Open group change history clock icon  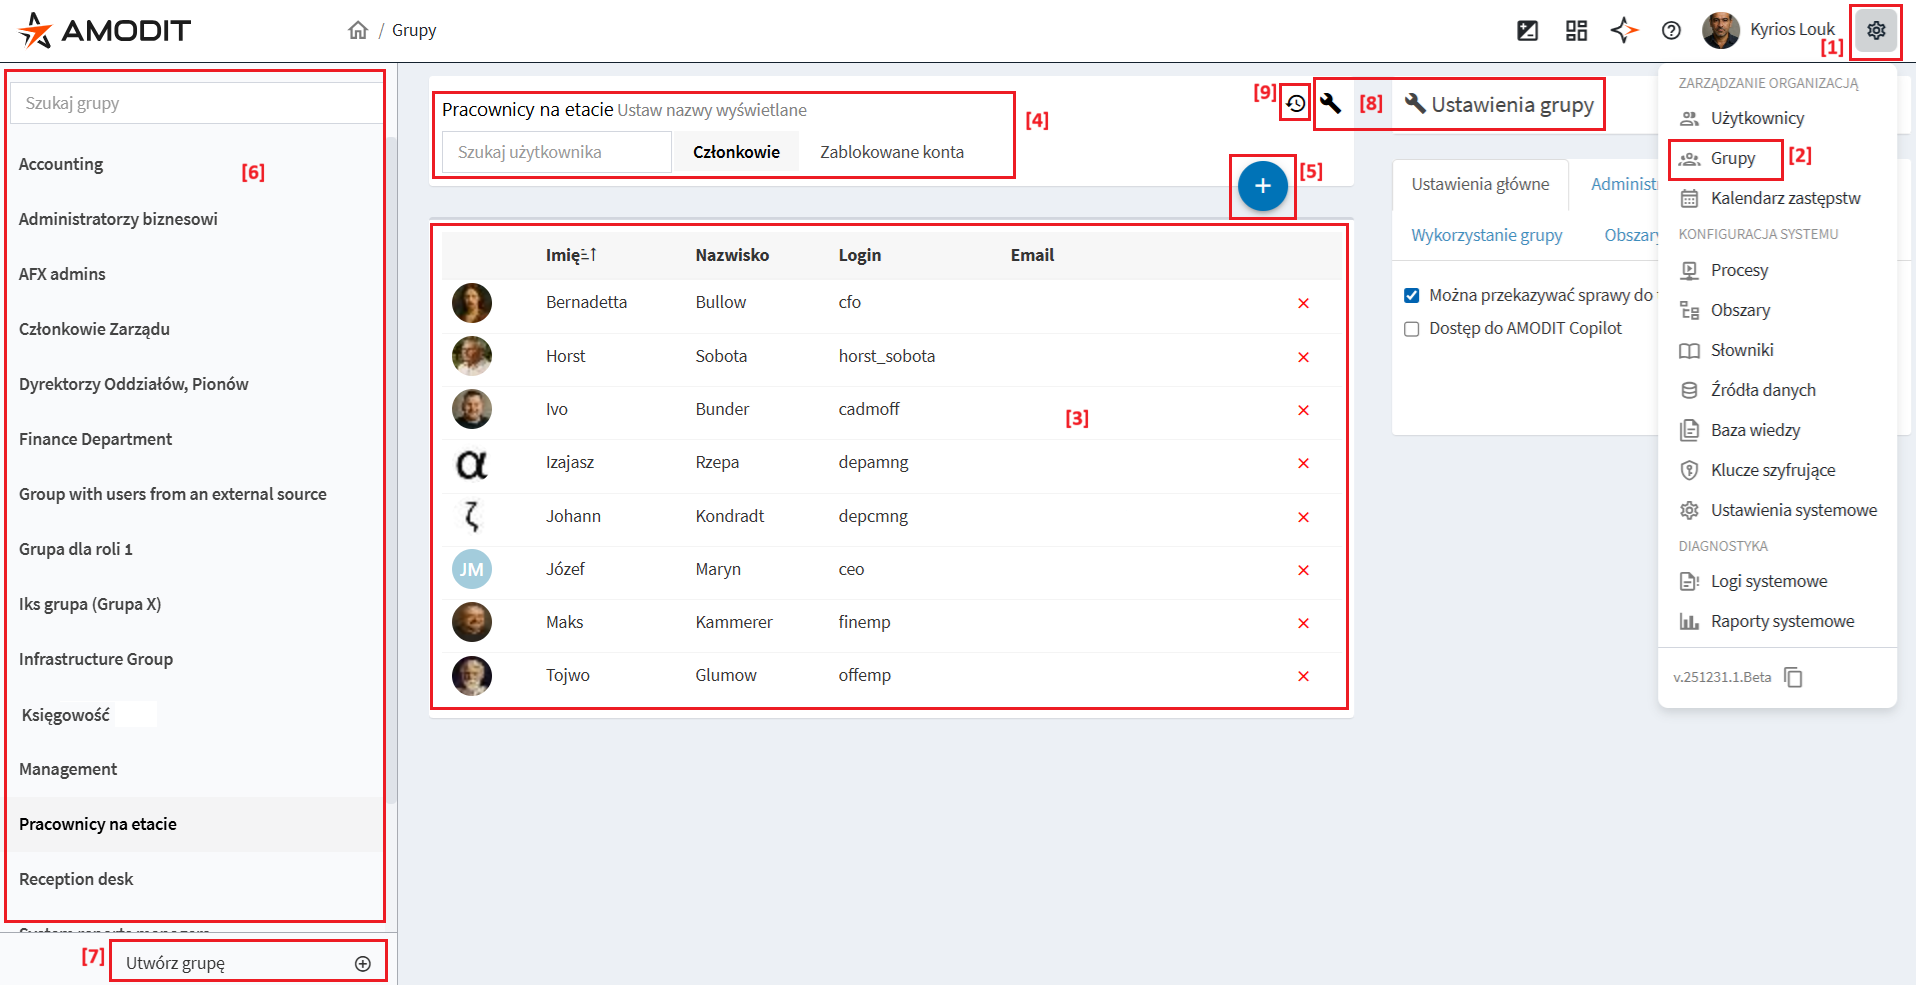point(1295,103)
